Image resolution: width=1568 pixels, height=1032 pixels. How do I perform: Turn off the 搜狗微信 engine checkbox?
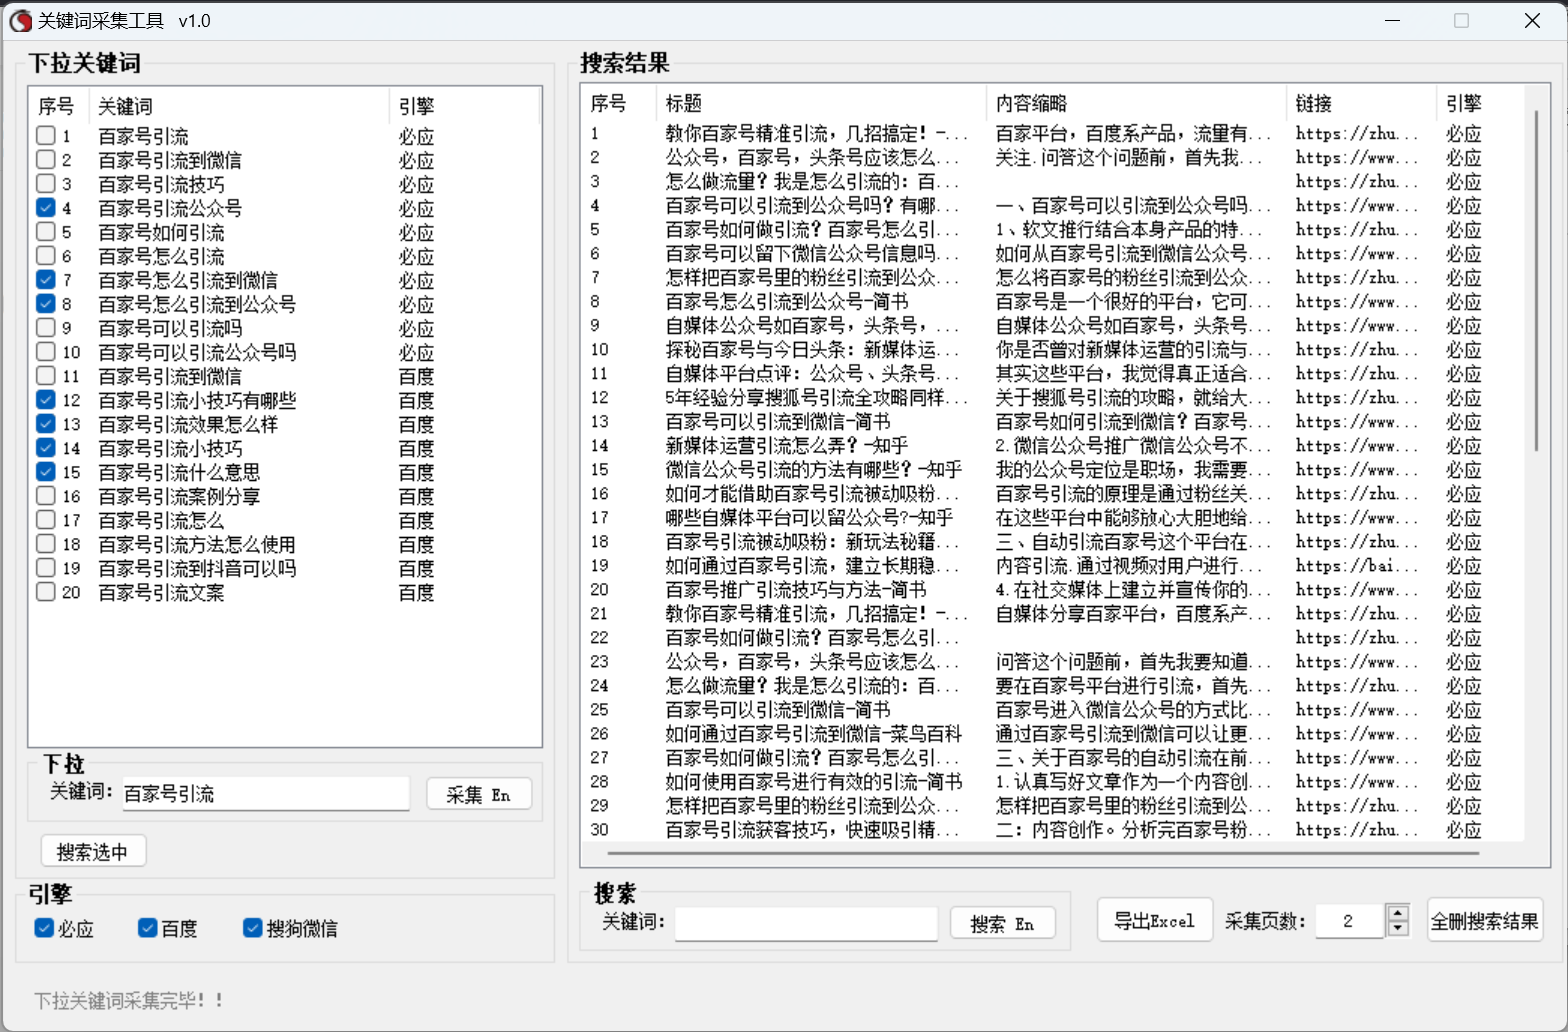[253, 928]
